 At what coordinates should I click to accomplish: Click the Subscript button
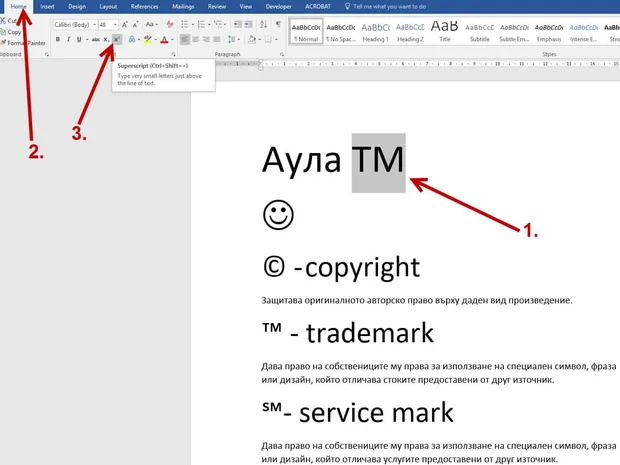point(106,40)
